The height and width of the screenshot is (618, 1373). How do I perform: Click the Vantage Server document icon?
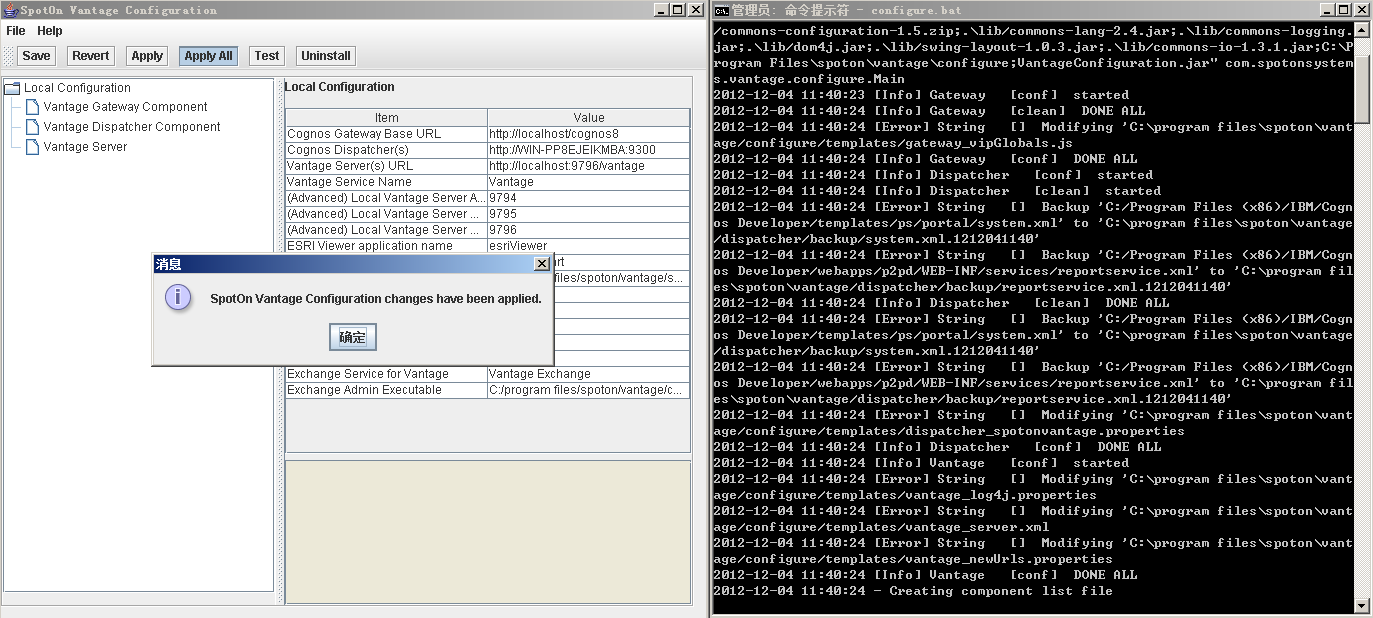33,147
